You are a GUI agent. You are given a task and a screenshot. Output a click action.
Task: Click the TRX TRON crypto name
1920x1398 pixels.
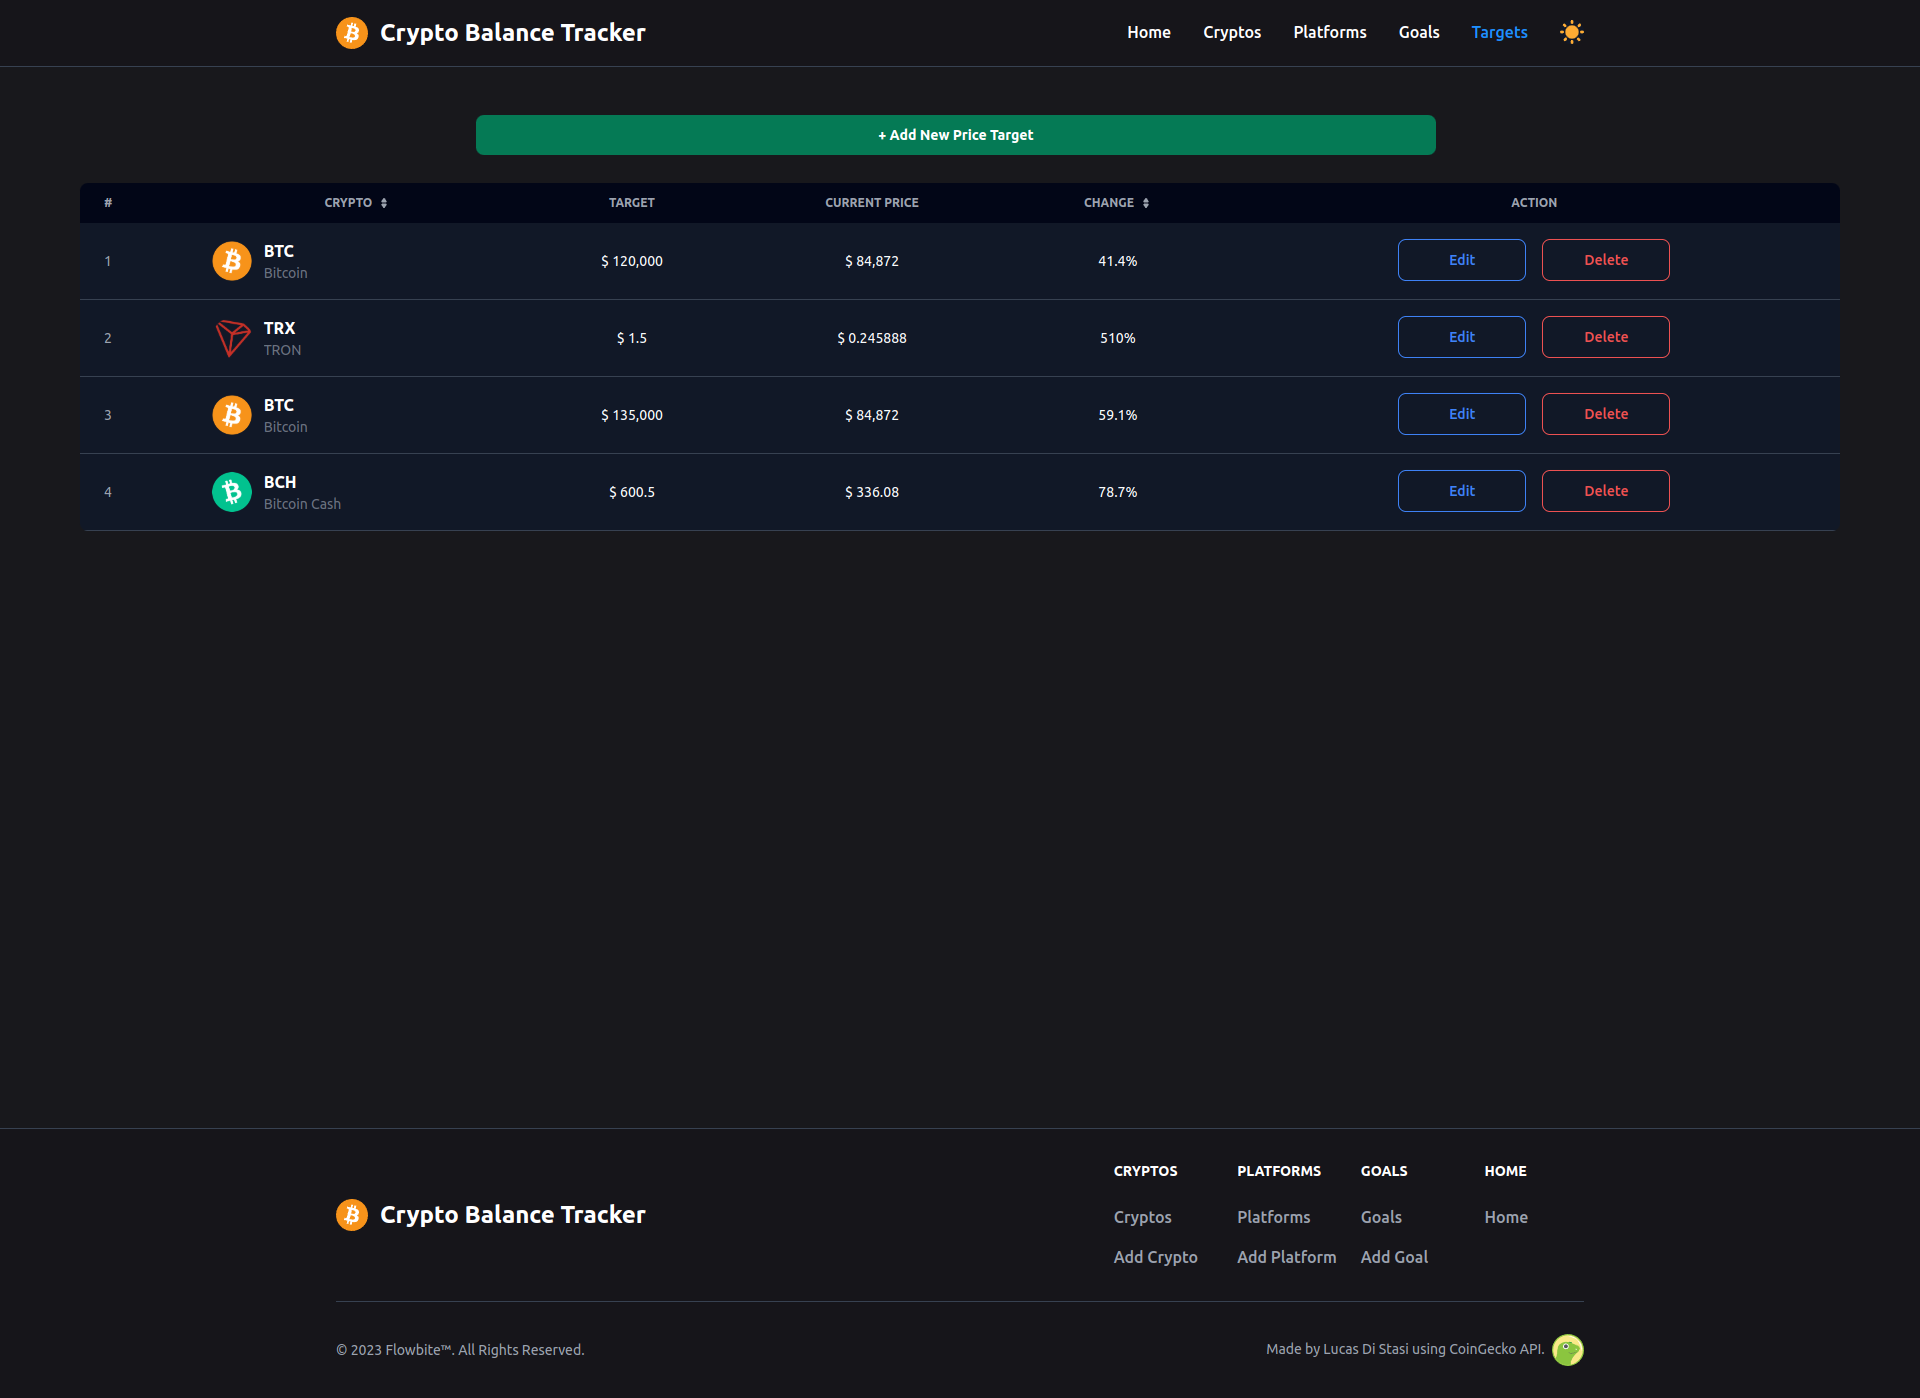tap(282, 338)
